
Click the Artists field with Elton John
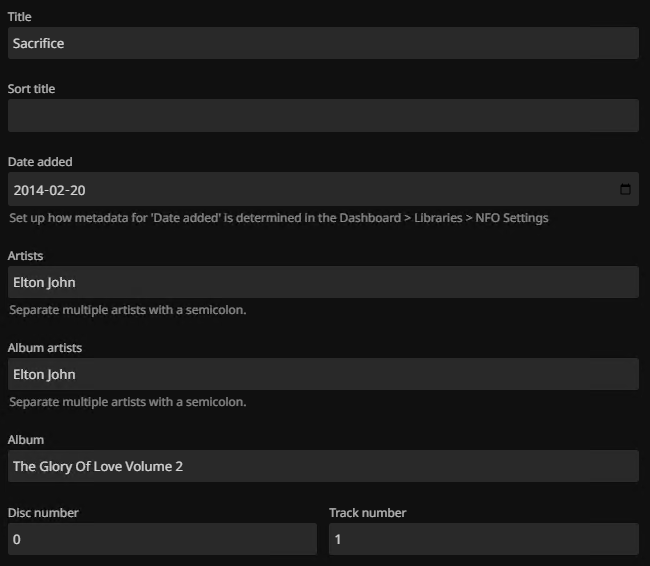(322, 282)
